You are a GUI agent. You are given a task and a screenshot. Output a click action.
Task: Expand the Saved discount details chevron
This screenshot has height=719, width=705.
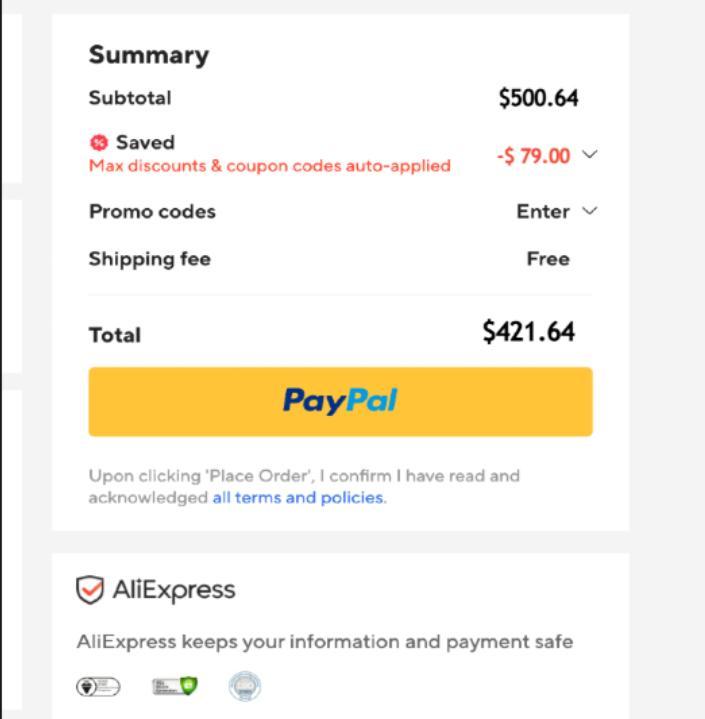tap(590, 155)
